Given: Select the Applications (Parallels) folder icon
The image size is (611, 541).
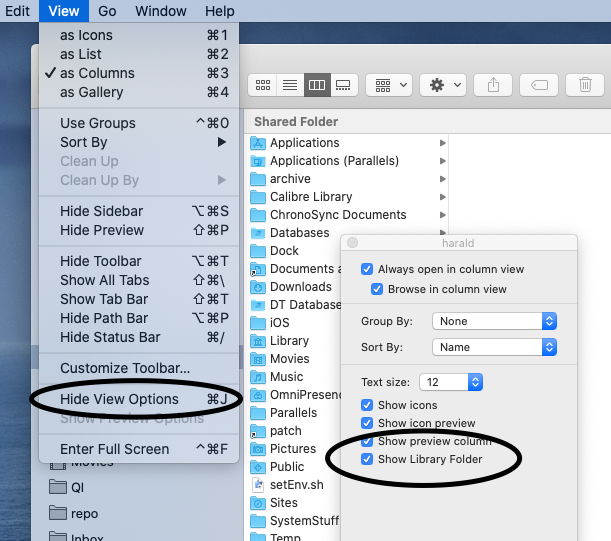Looking at the screenshot, I should point(258,161).
